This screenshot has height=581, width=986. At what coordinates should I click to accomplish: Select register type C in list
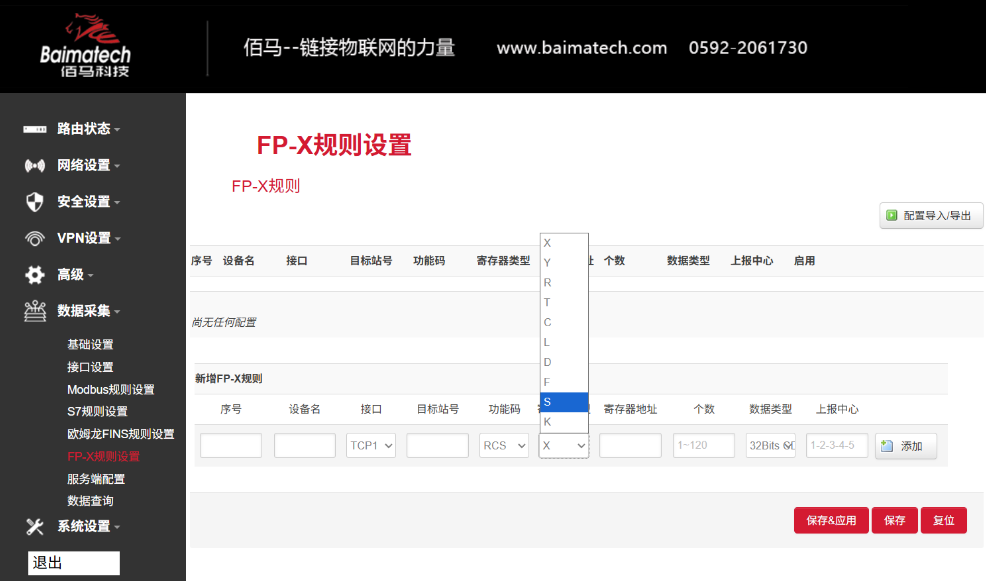point(564,323)
